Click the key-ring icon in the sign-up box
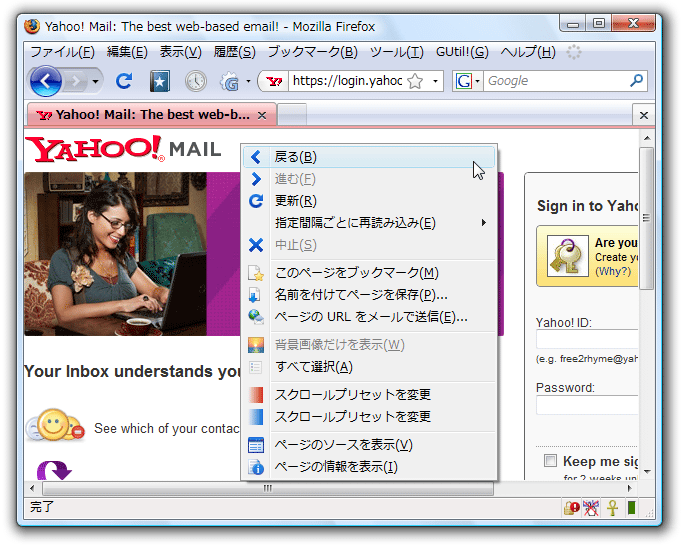Viewport: 682px width, 546px height. click(568, 256)
